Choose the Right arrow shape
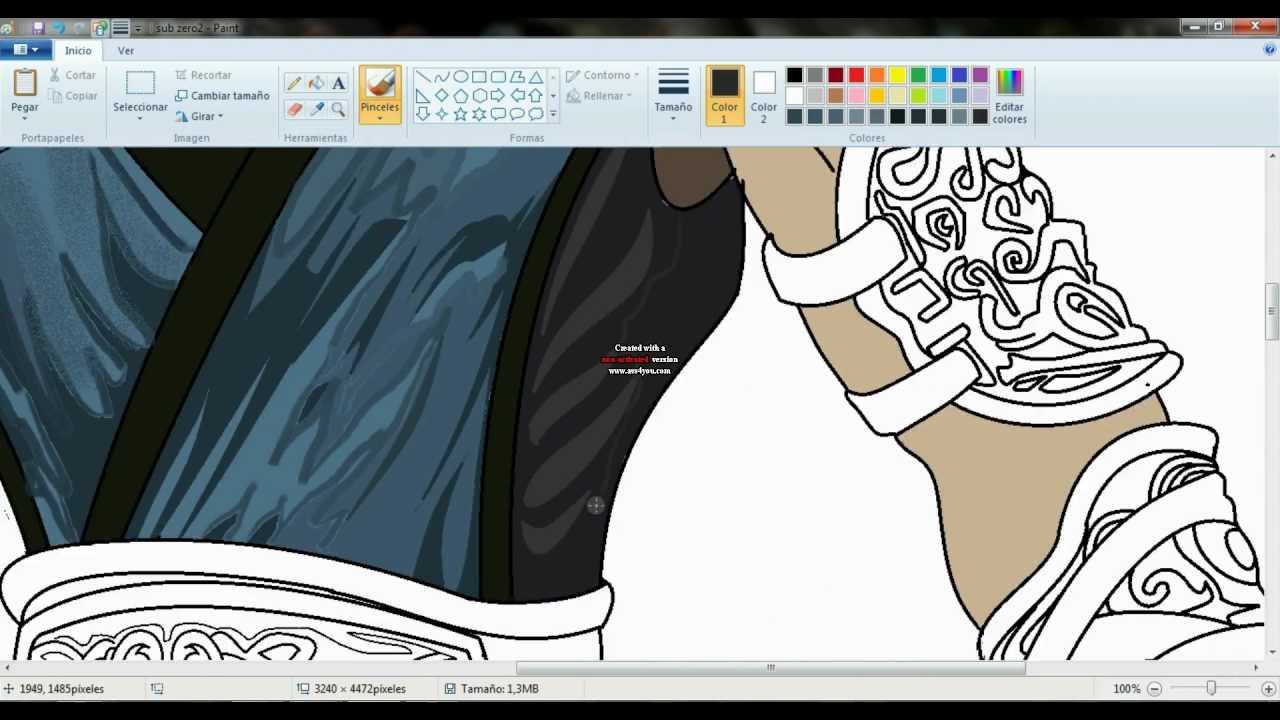The width and height of the screenshot is (1280, 720). tap(498, 96)
